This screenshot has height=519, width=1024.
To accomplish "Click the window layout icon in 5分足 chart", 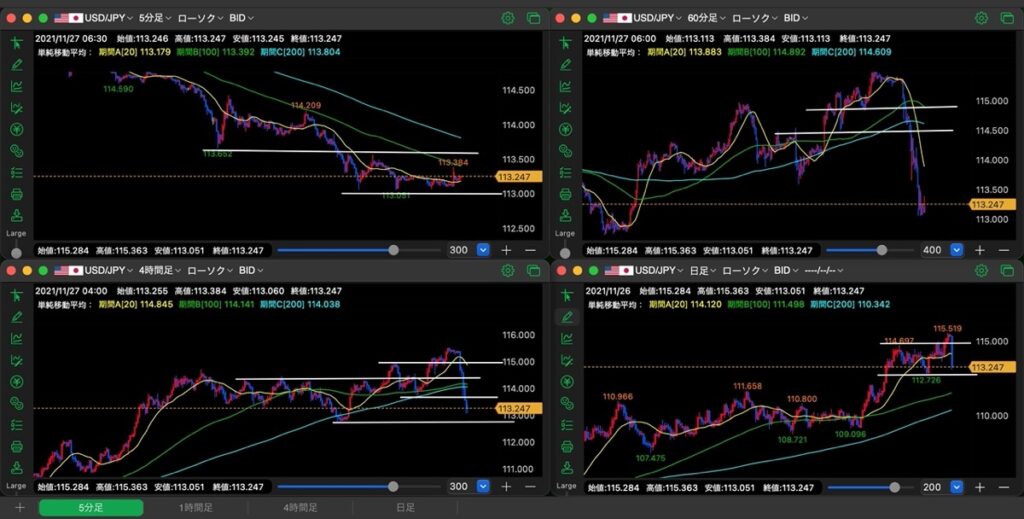I will click(534, 18).
